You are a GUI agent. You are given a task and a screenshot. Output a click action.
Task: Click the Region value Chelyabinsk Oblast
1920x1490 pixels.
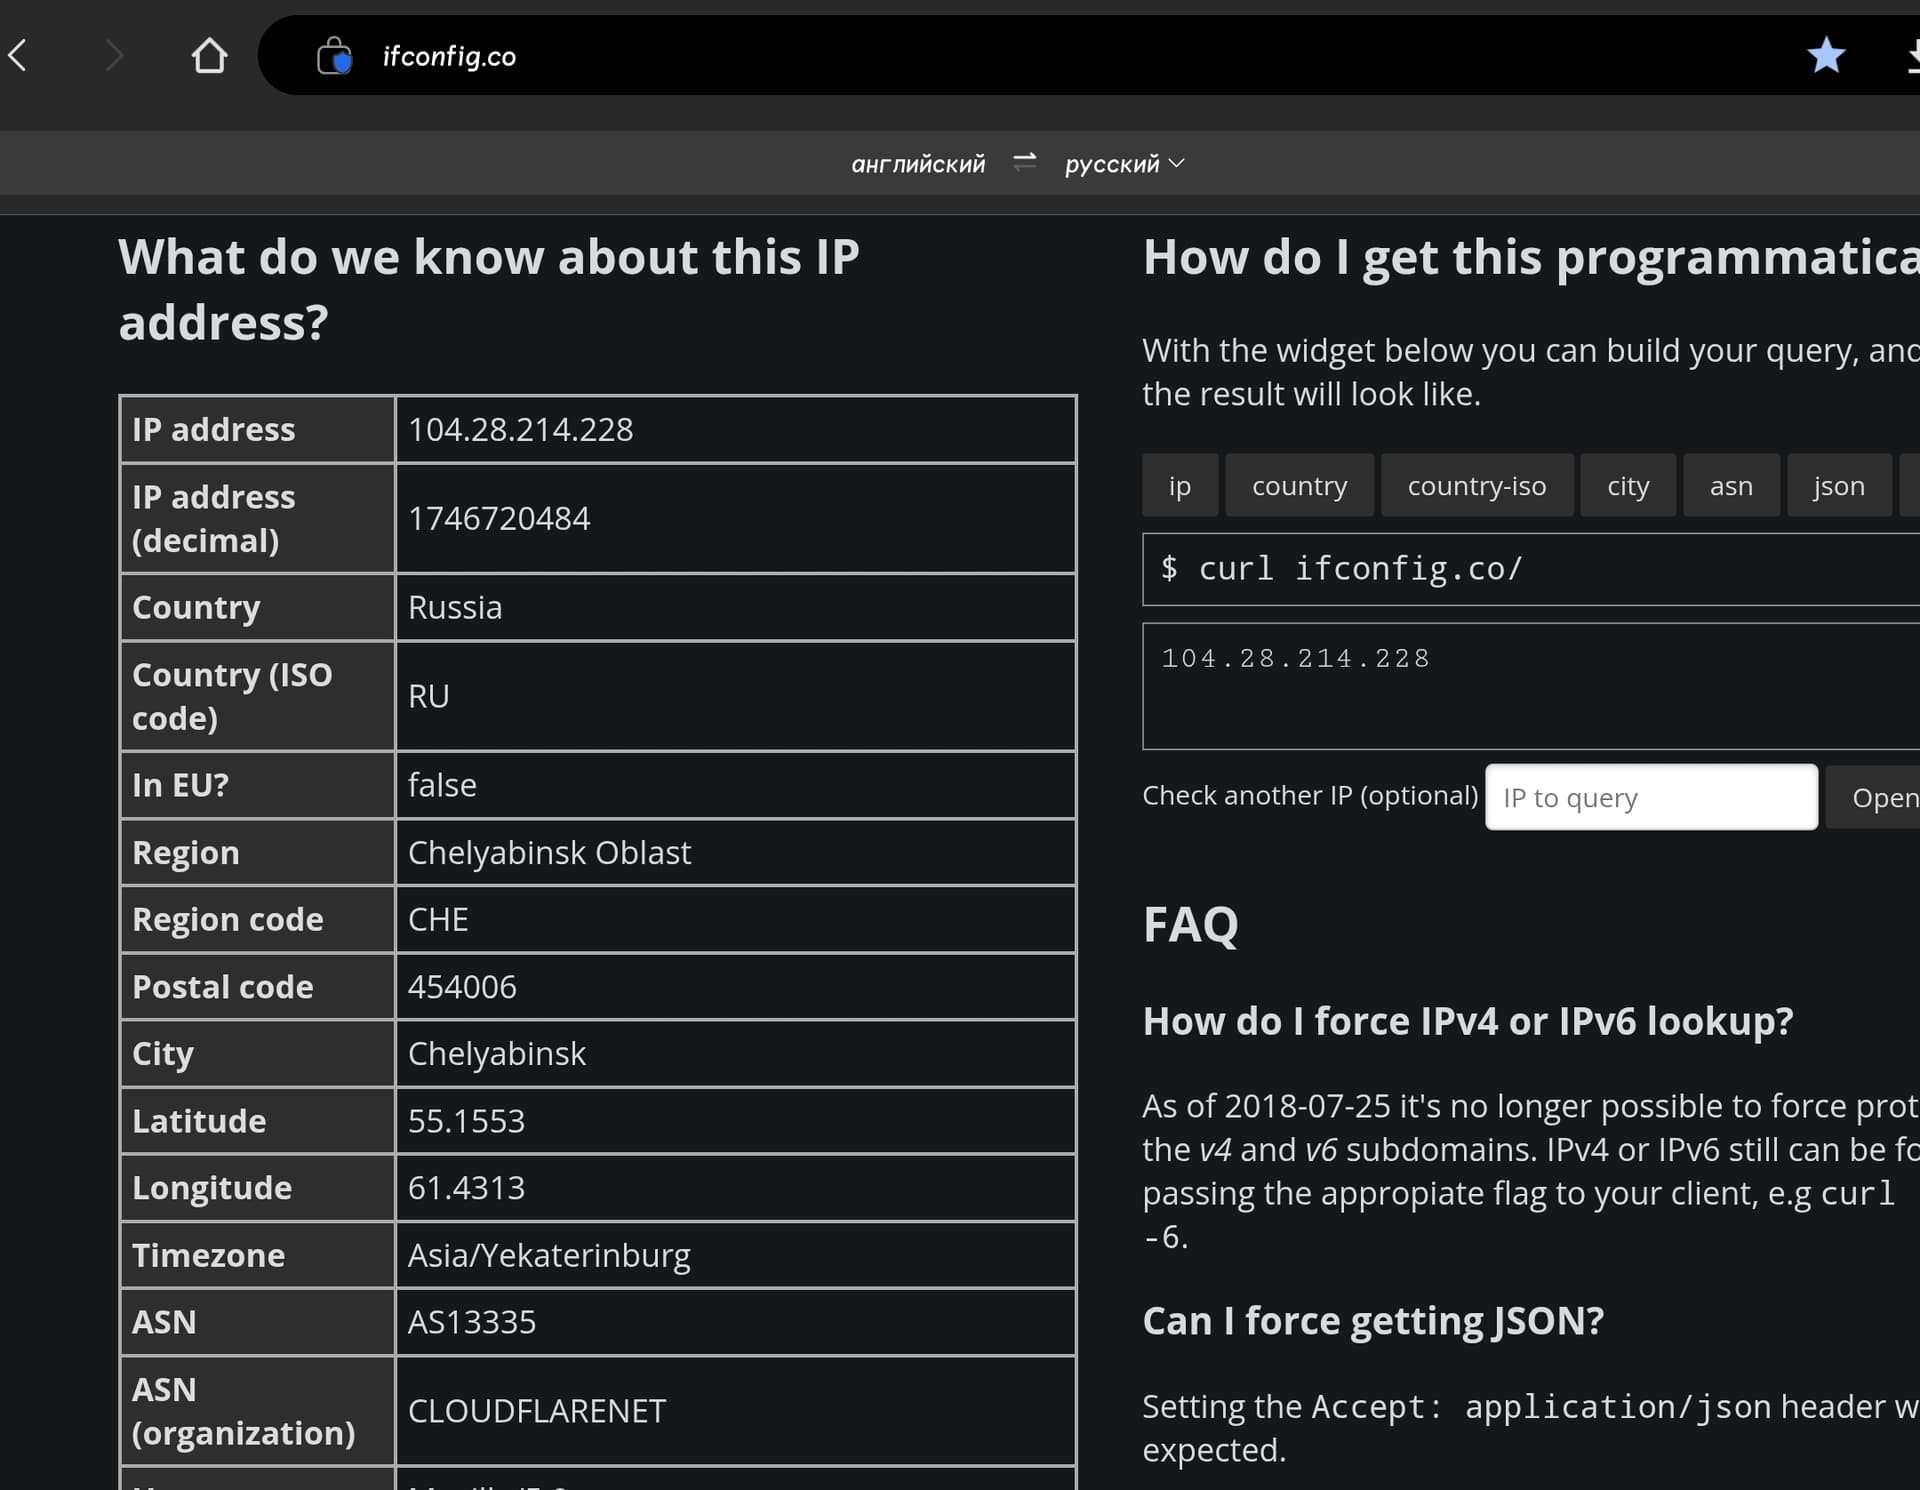[549, 853]
